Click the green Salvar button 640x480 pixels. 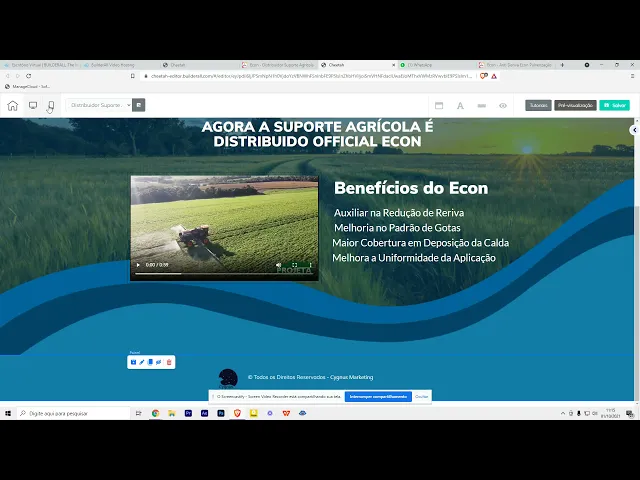tap(614, 105)
